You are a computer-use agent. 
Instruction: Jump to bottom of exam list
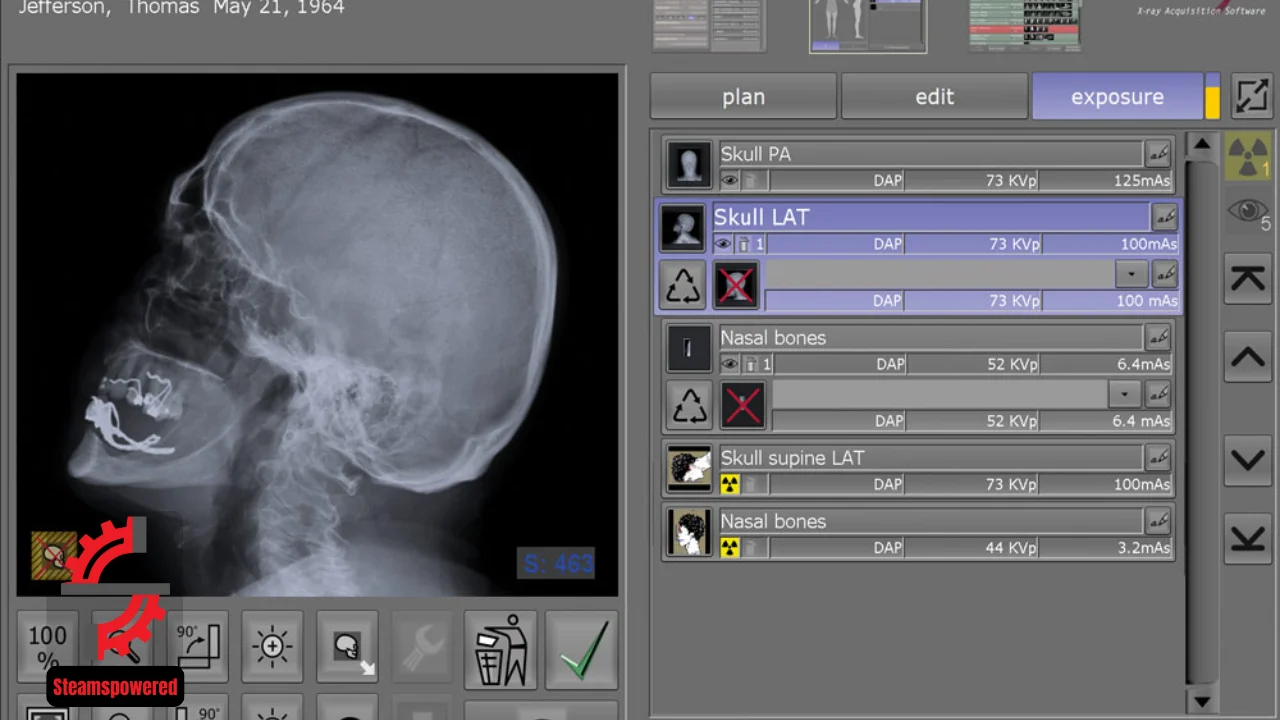click(1248, 538)
